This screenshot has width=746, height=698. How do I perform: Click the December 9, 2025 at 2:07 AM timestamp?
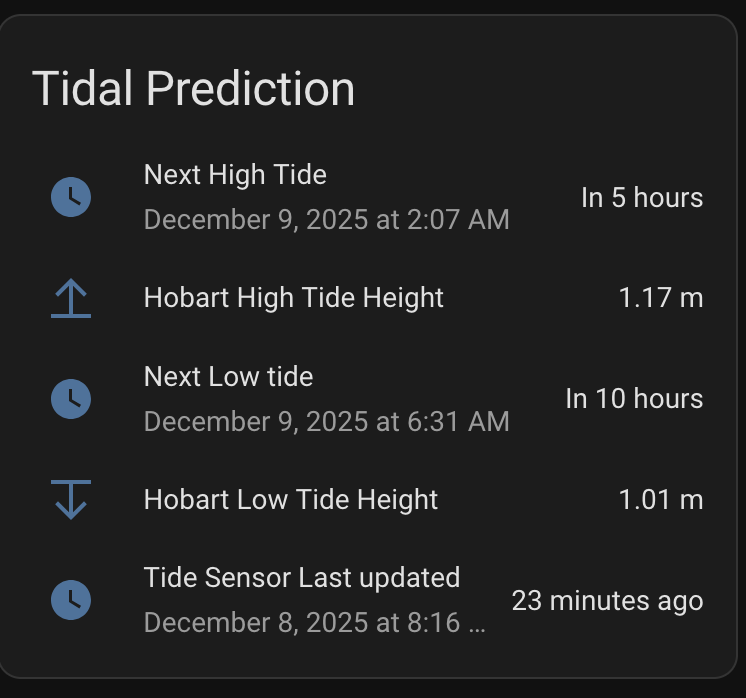pos(327,220)
